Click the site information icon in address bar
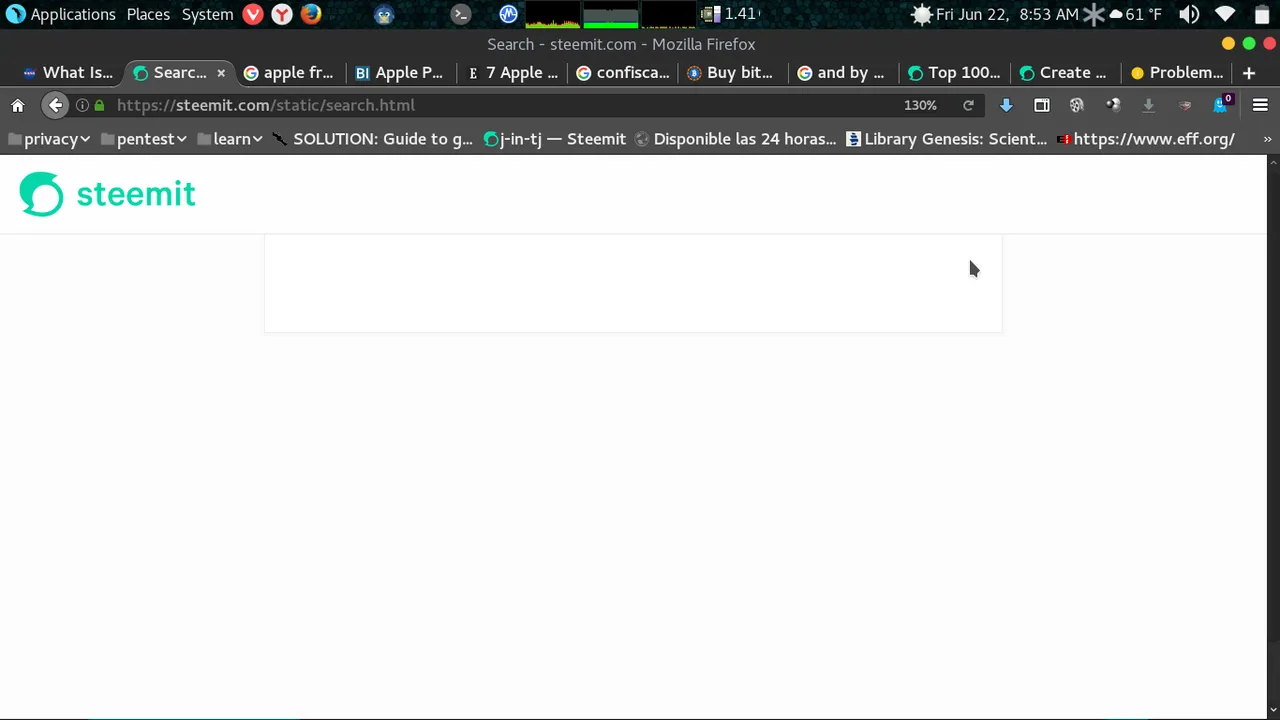This screenshot has height=720, width=1280. pyautogui.click(x=82, y=105)
